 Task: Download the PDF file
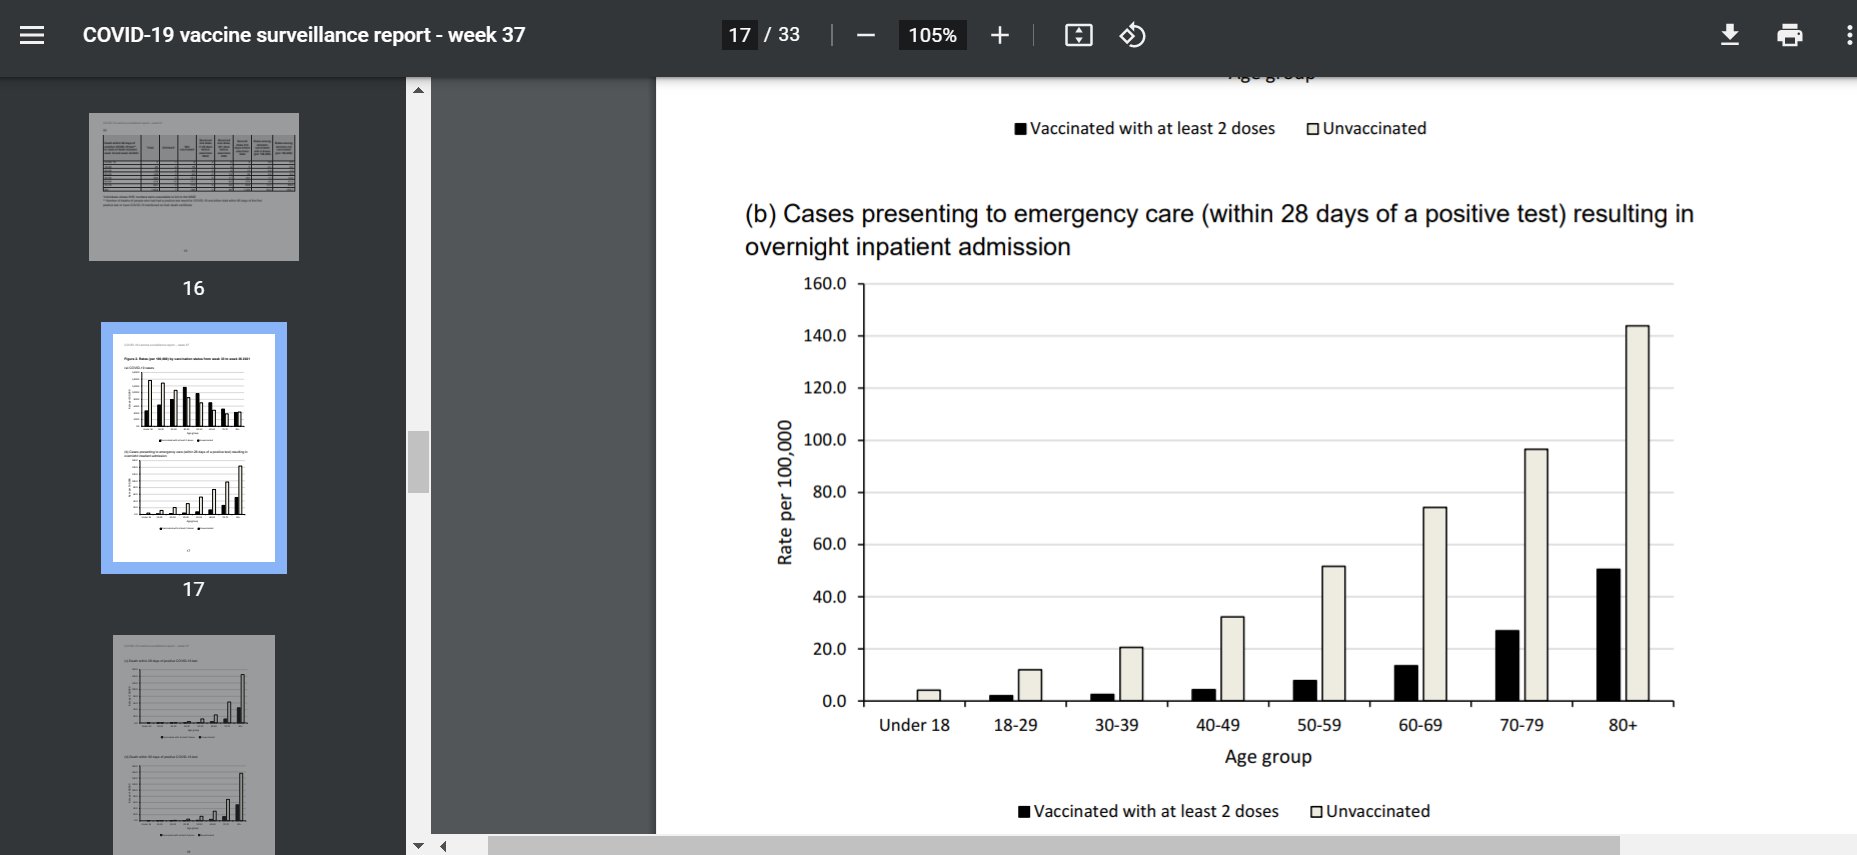point(1730,35)
